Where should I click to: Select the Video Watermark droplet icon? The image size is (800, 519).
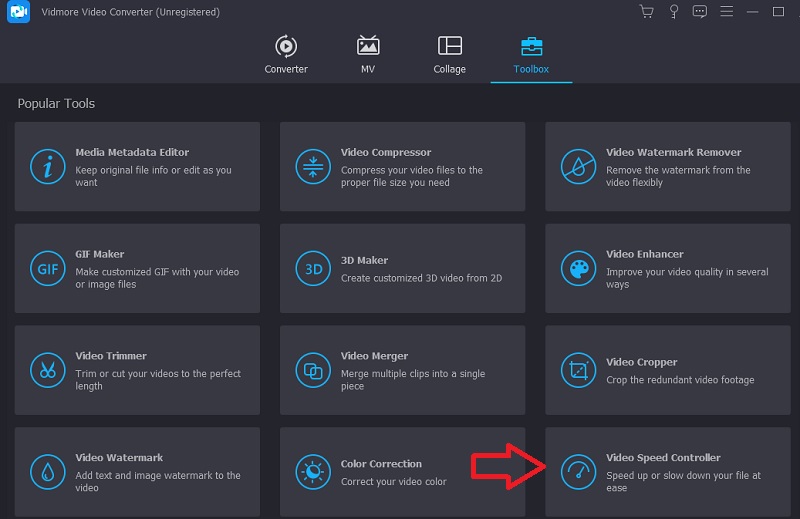coord(47,472)
